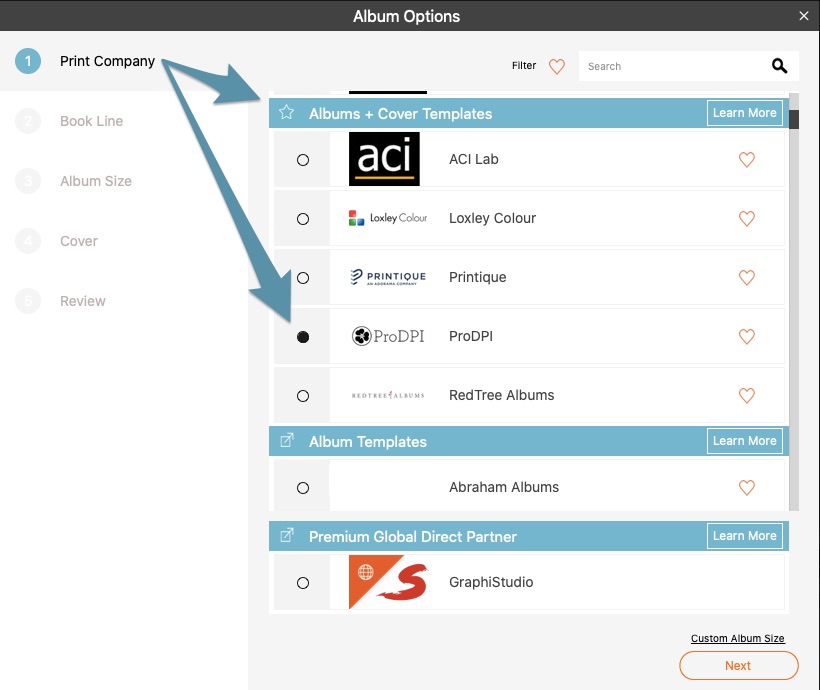820x690 pixels.
Task: Go to the Book Line step
Action: point(69,121)
